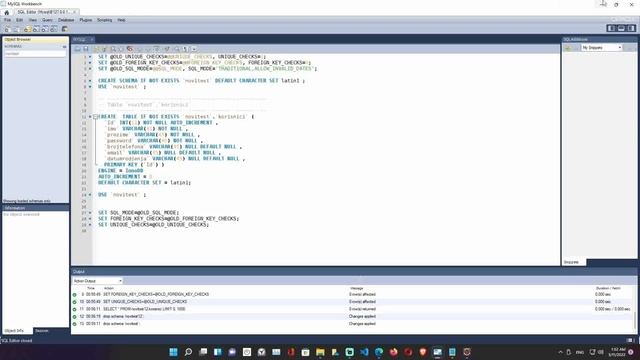
Task: Click the CREATE SCHEMA IF NOT EXISTS code line
Action: coord(201,81)
